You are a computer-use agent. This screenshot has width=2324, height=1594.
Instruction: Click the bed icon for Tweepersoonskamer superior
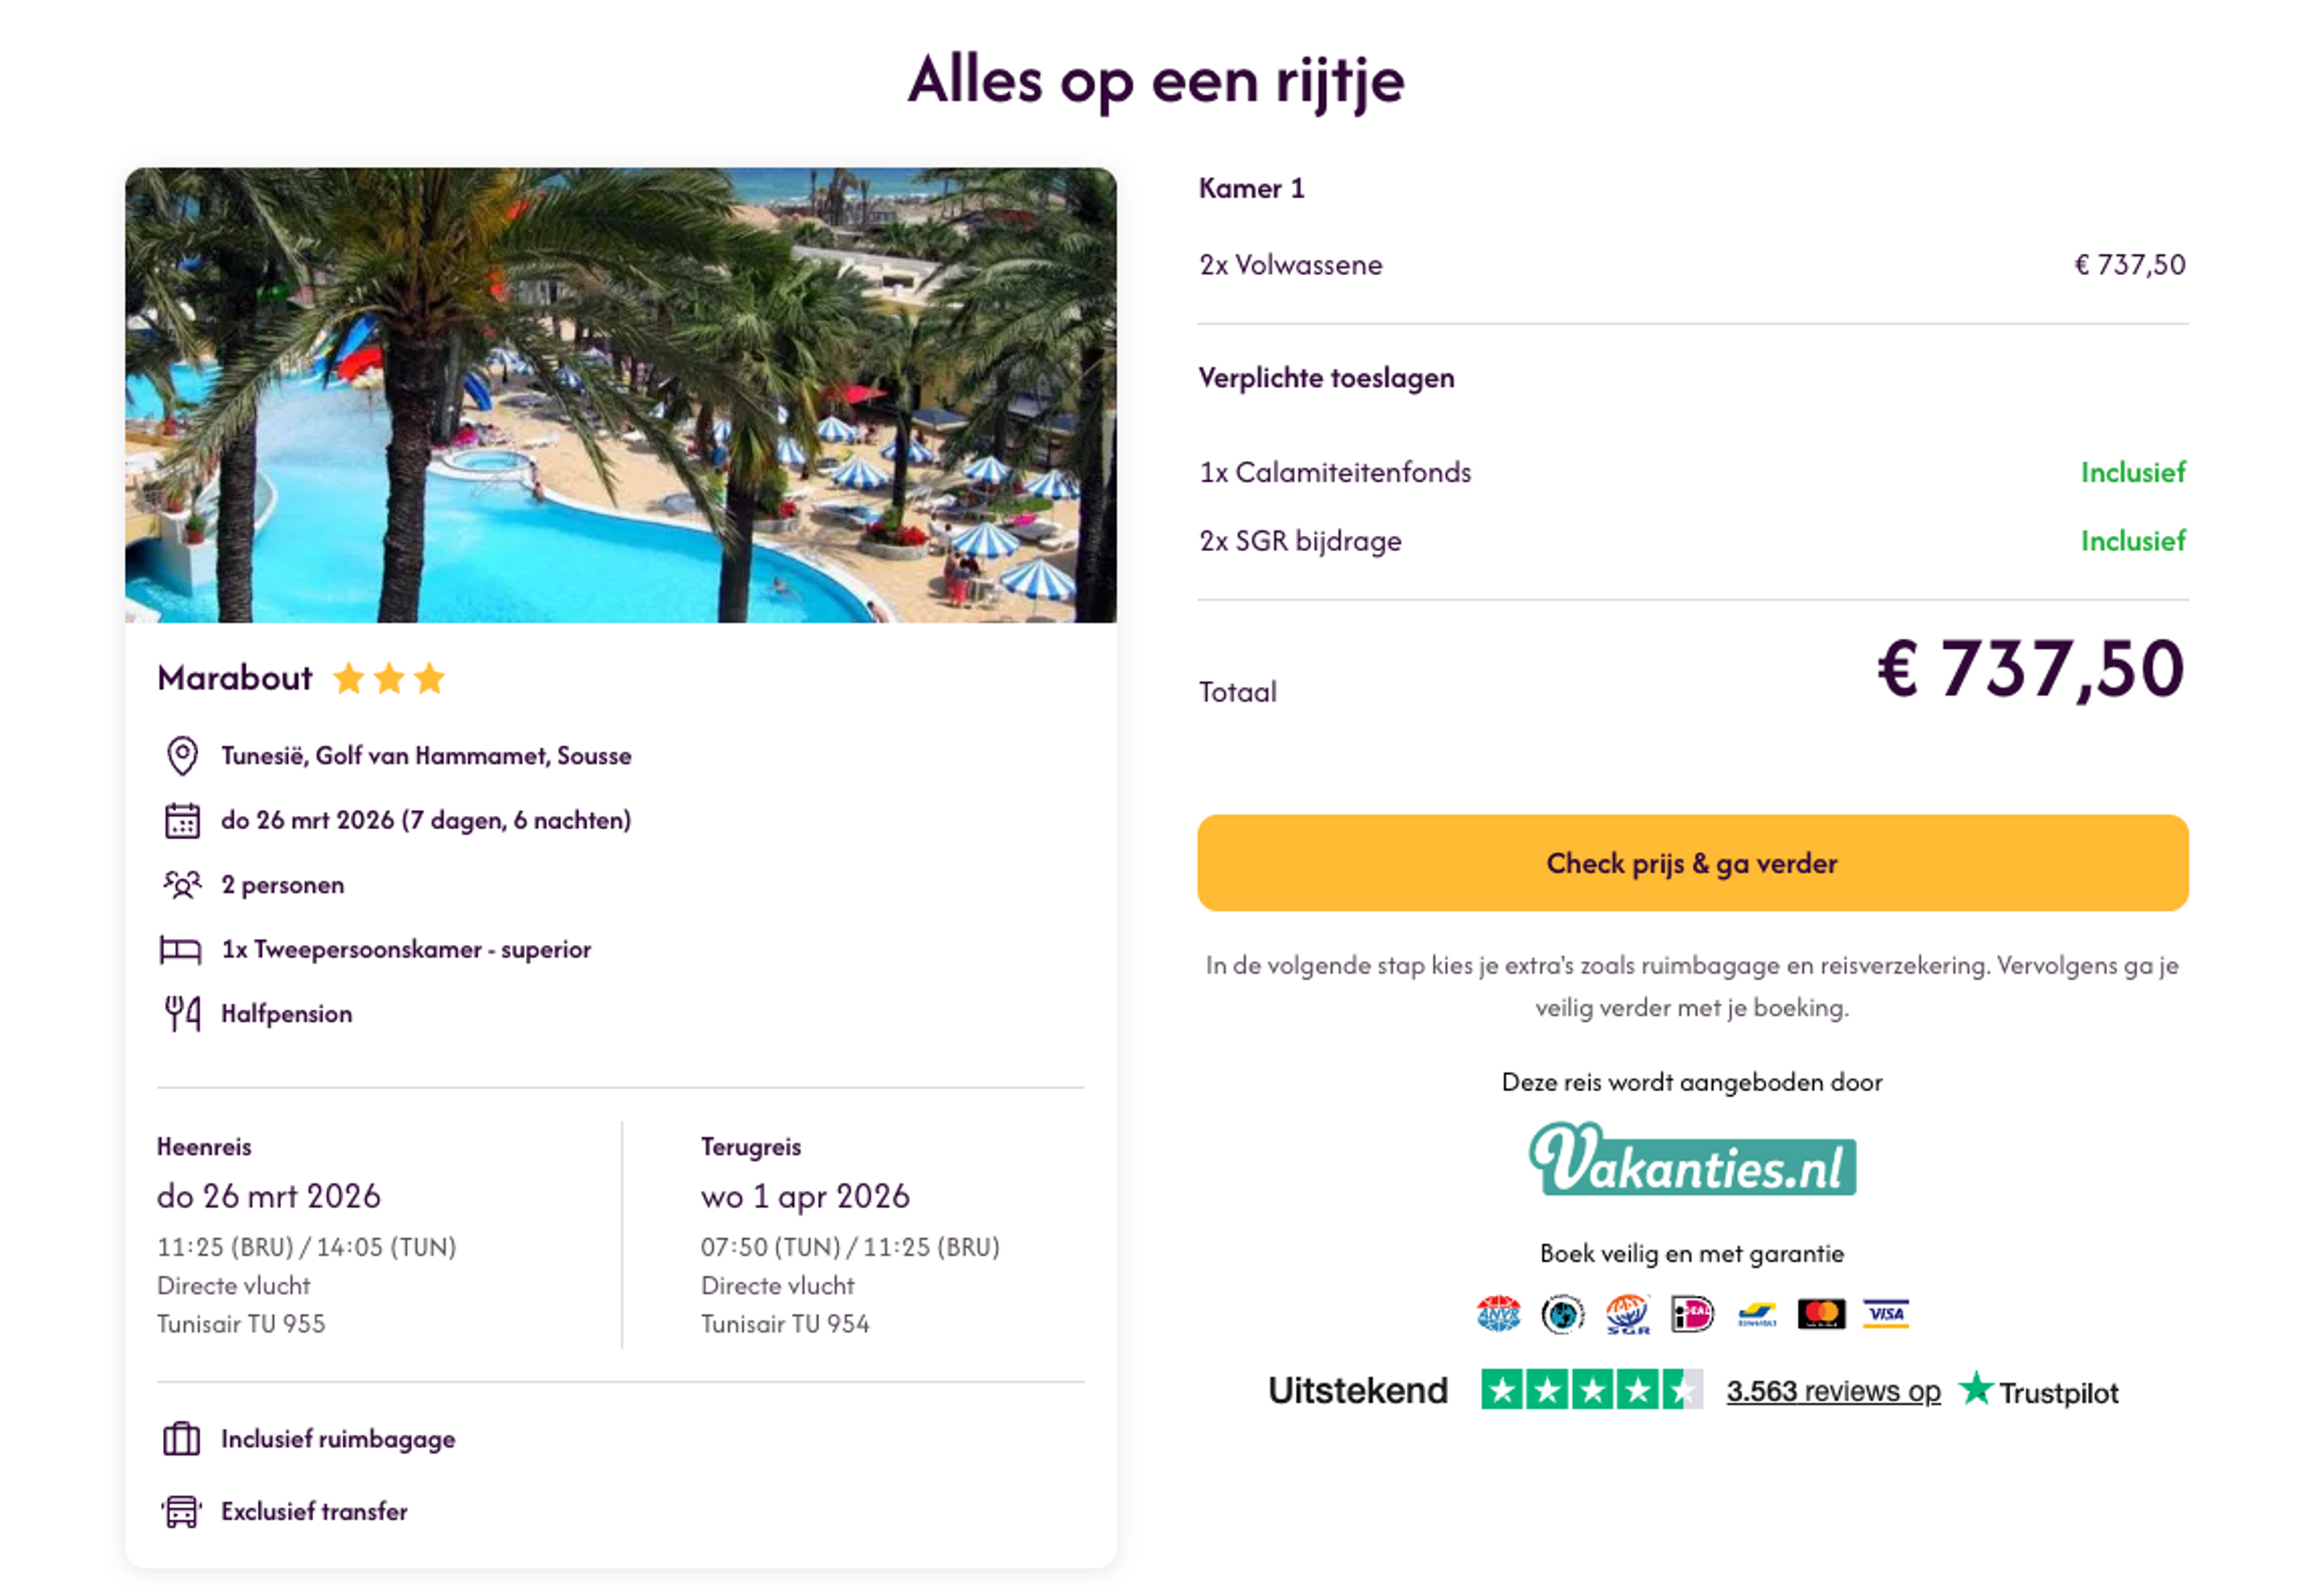(x=181, y=948)
